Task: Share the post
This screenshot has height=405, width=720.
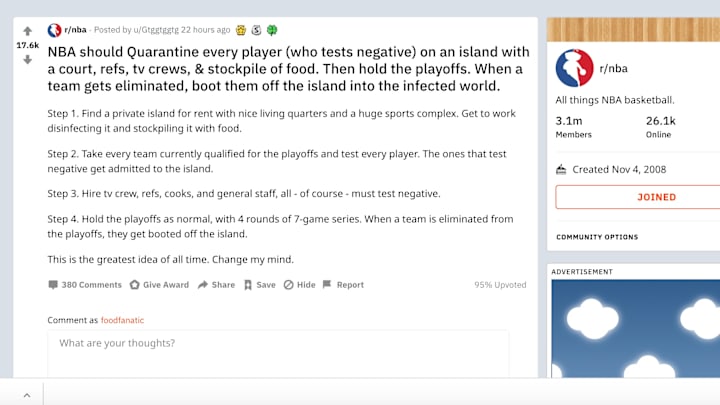Action: click(216, 285)
